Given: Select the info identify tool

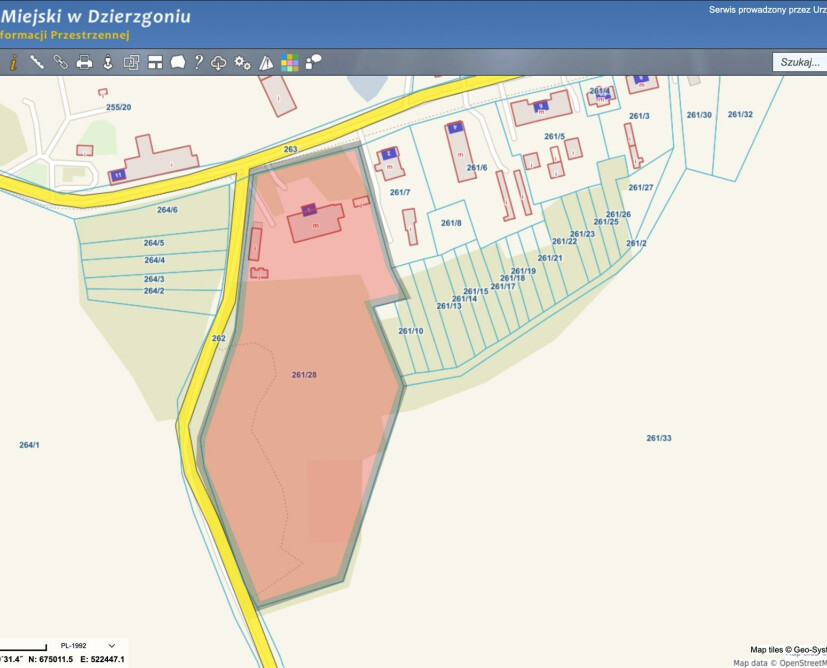Looking at the screenshot, I should coord(13,62).
